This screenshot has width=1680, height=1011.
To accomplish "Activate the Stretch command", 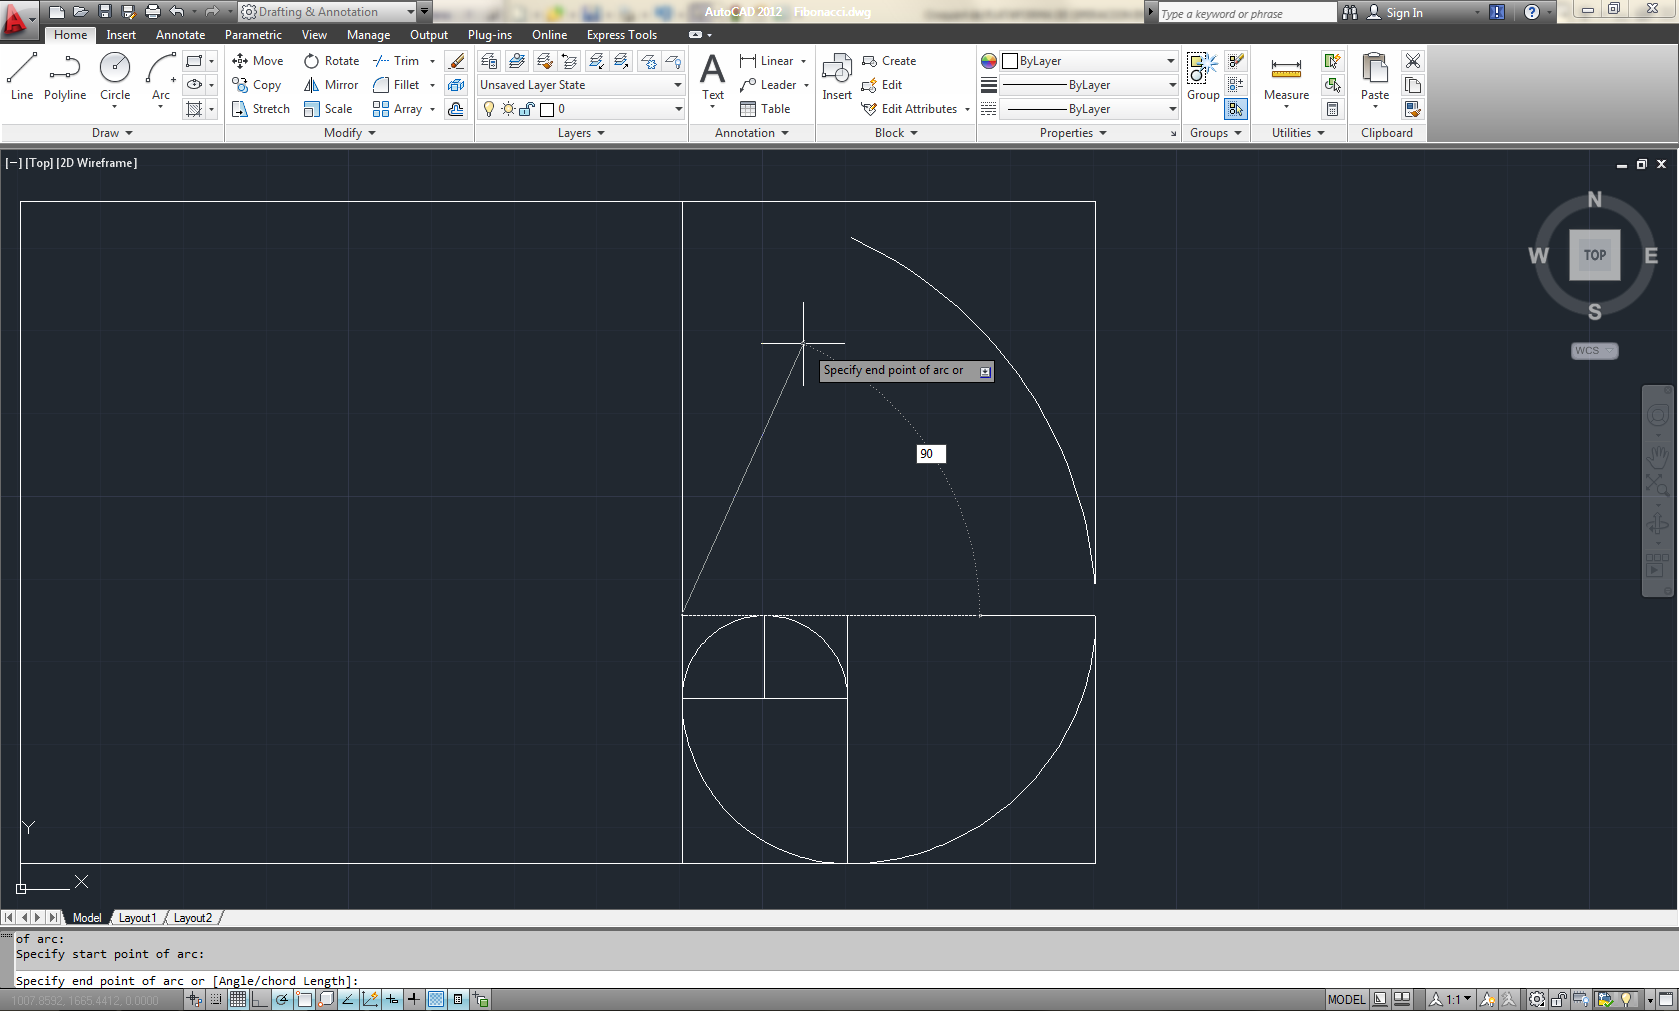I will point(261,109).
